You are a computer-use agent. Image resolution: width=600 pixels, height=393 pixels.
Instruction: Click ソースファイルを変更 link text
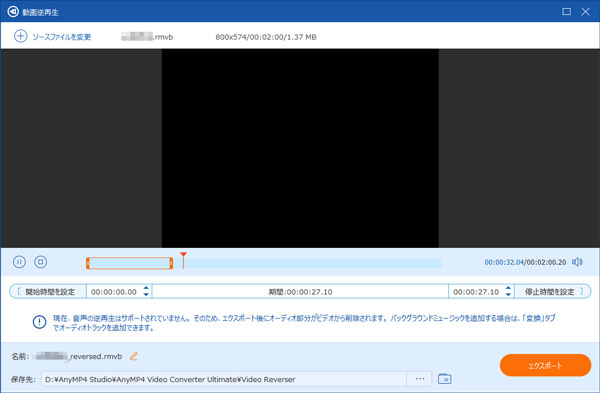62,37
